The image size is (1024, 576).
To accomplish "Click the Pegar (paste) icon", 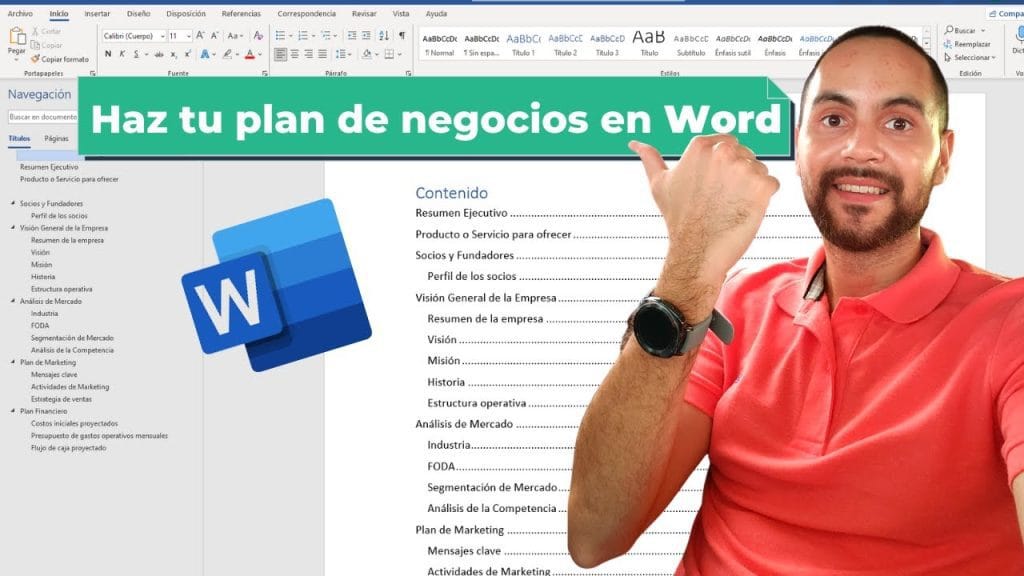I will [x=17, y=37].
